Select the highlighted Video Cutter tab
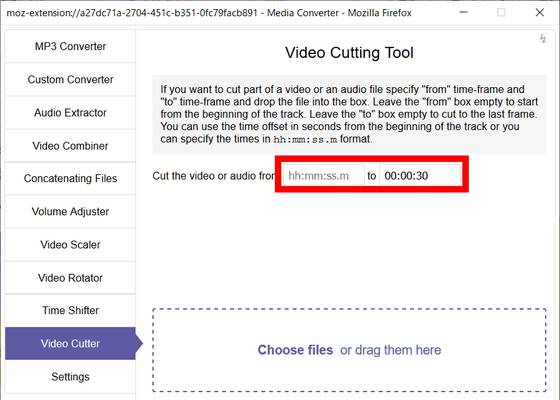Viewport: 560px width, 400px height. [x=70, y=344]
